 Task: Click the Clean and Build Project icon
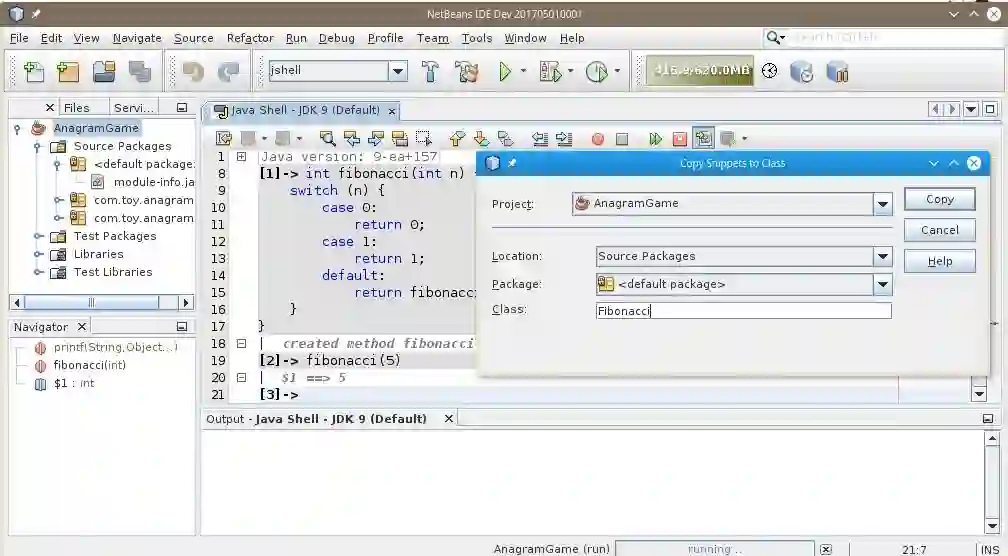tap(467, 71)
